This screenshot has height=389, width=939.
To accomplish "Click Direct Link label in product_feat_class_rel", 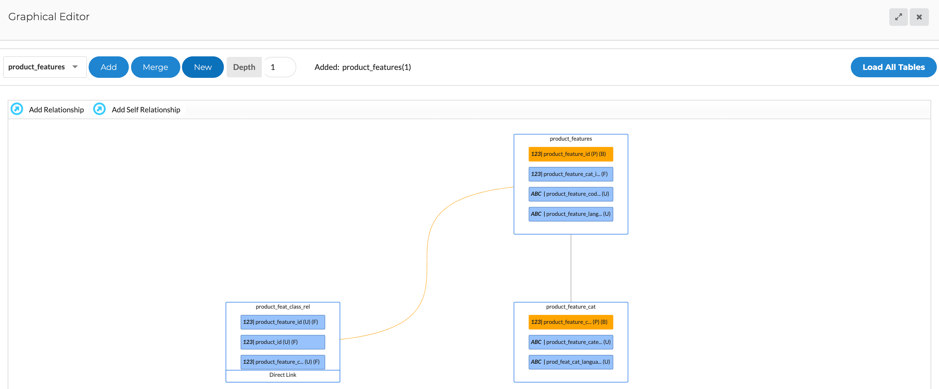I will point(283,375).
